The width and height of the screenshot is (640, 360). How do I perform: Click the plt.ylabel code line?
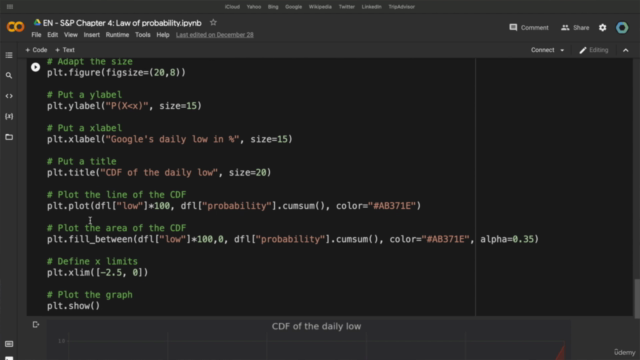click(x=124, y=106)
